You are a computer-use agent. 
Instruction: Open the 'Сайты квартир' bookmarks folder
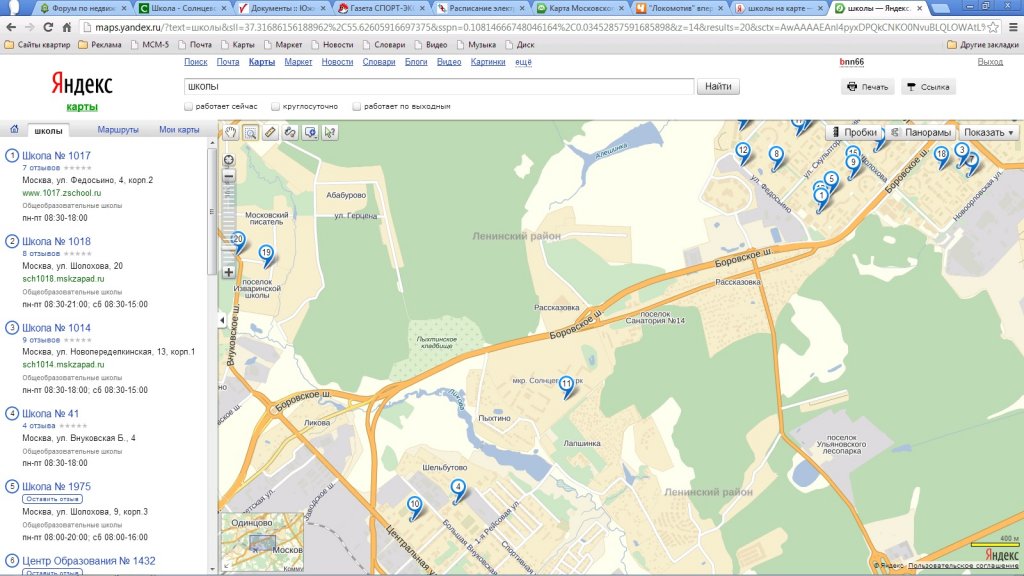tap(37, 45)
